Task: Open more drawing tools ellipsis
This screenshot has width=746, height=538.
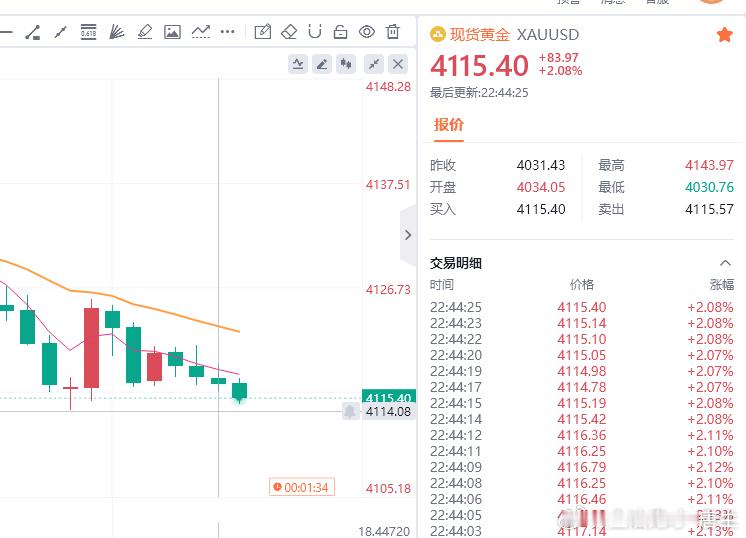Action: (227, 32)
